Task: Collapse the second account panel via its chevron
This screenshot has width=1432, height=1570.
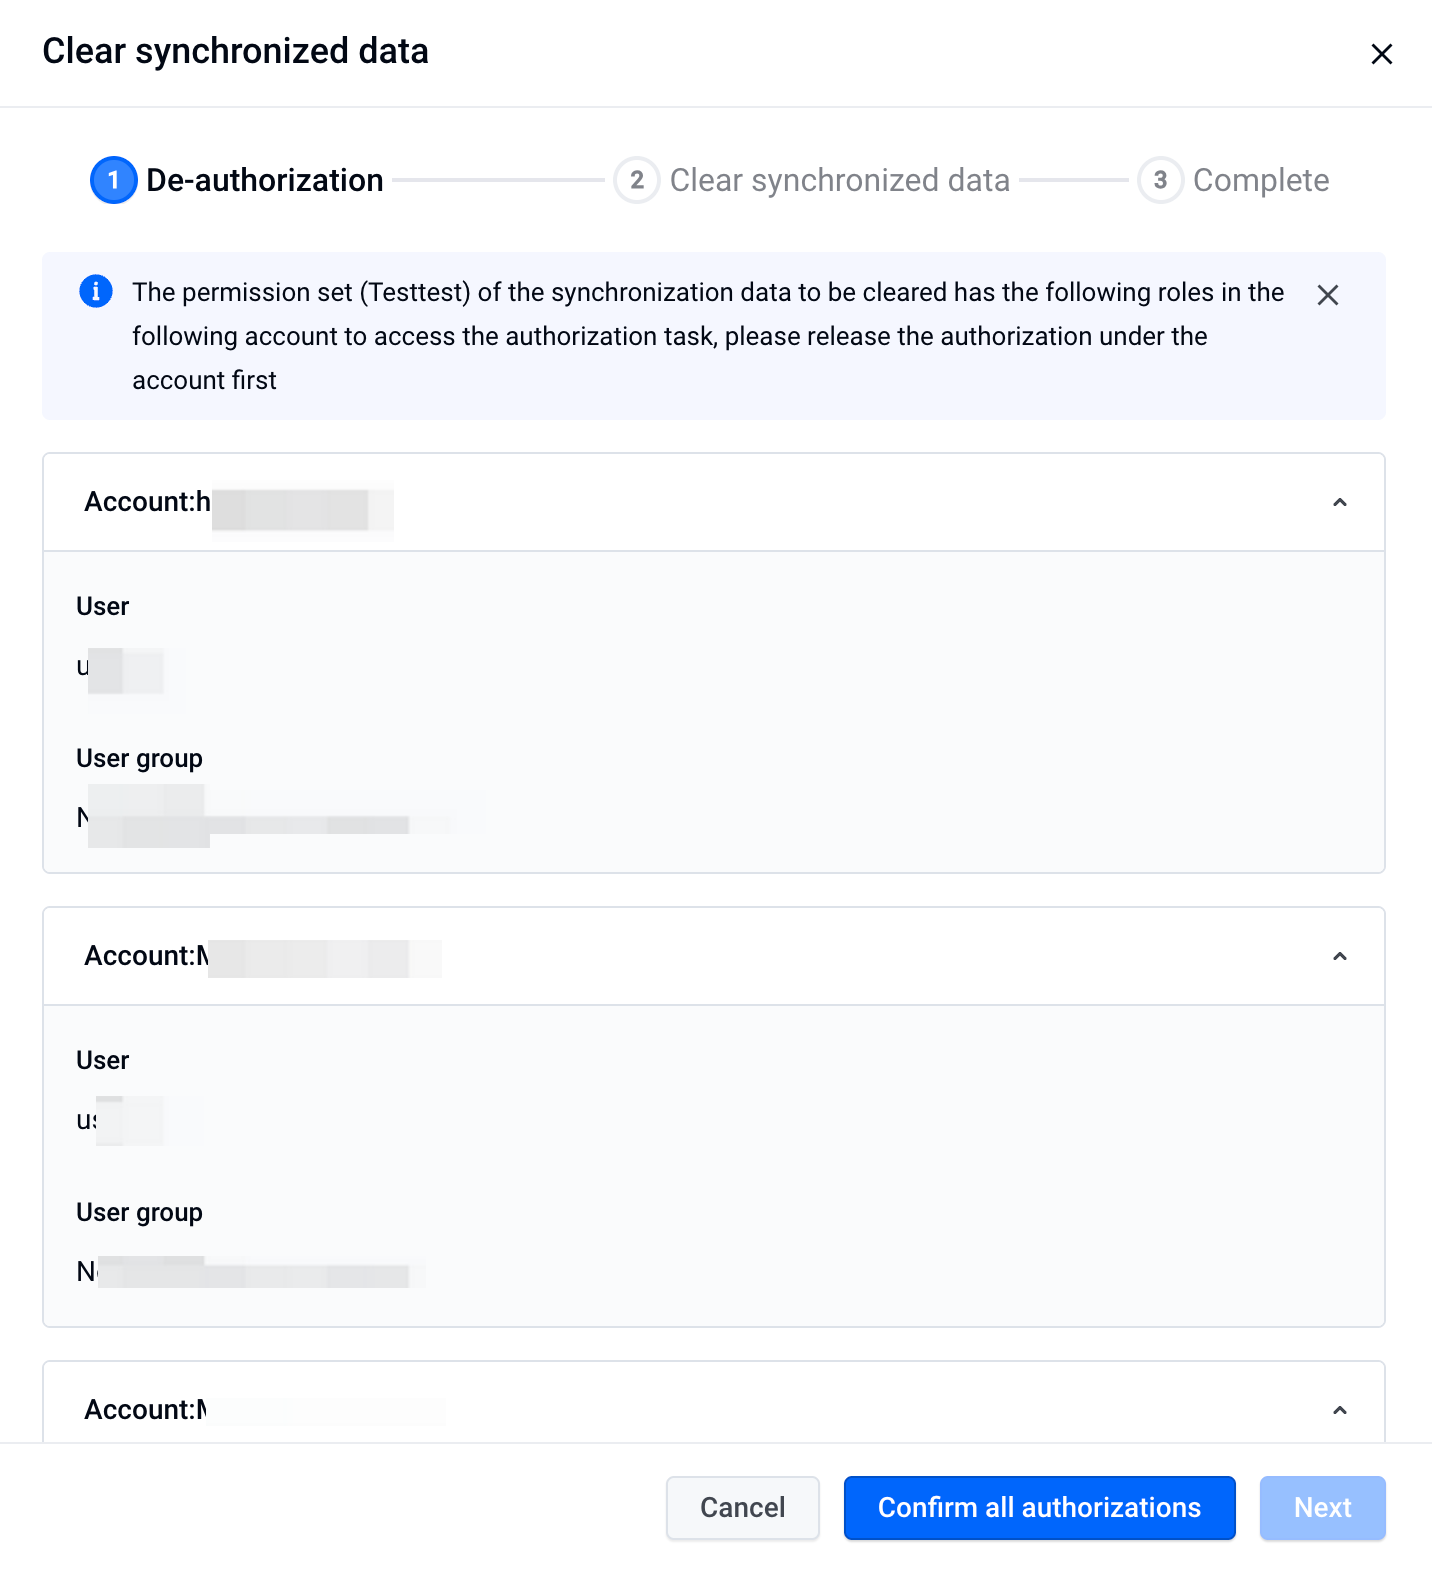Action: click(x=1340, y=956)
